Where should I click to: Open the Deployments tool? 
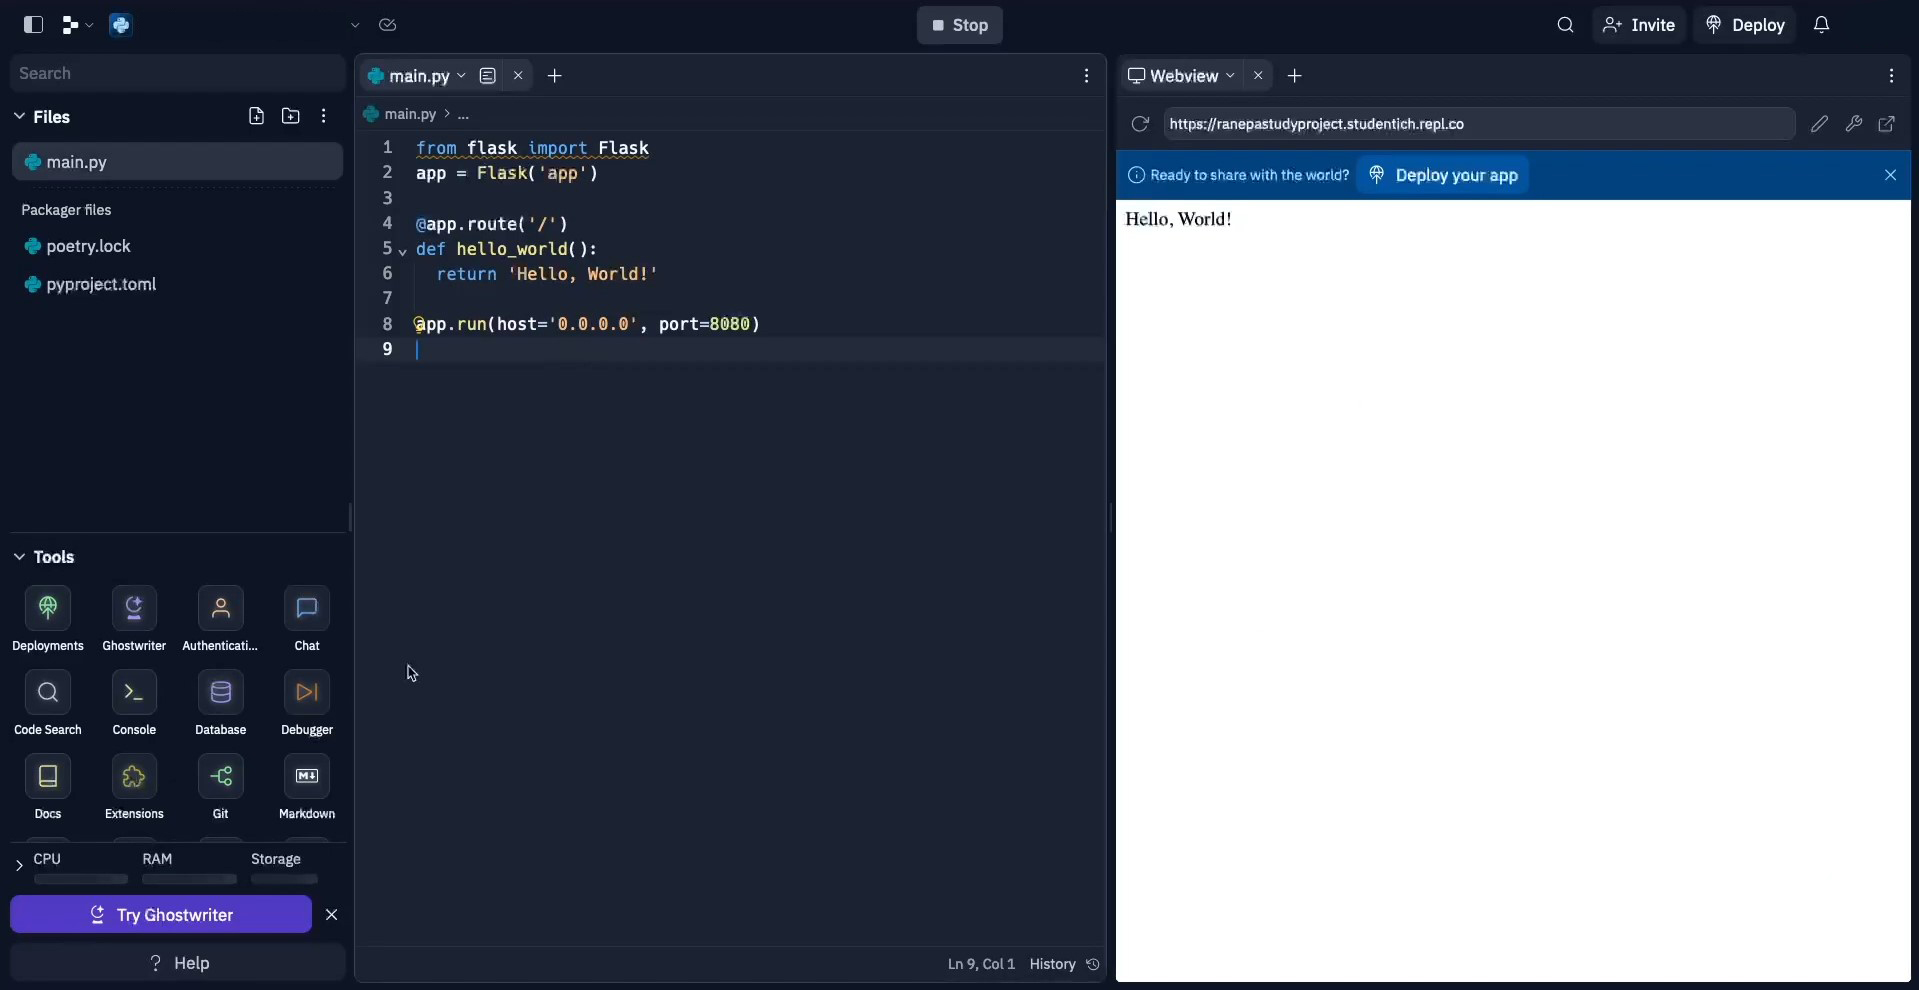(48, 609)
